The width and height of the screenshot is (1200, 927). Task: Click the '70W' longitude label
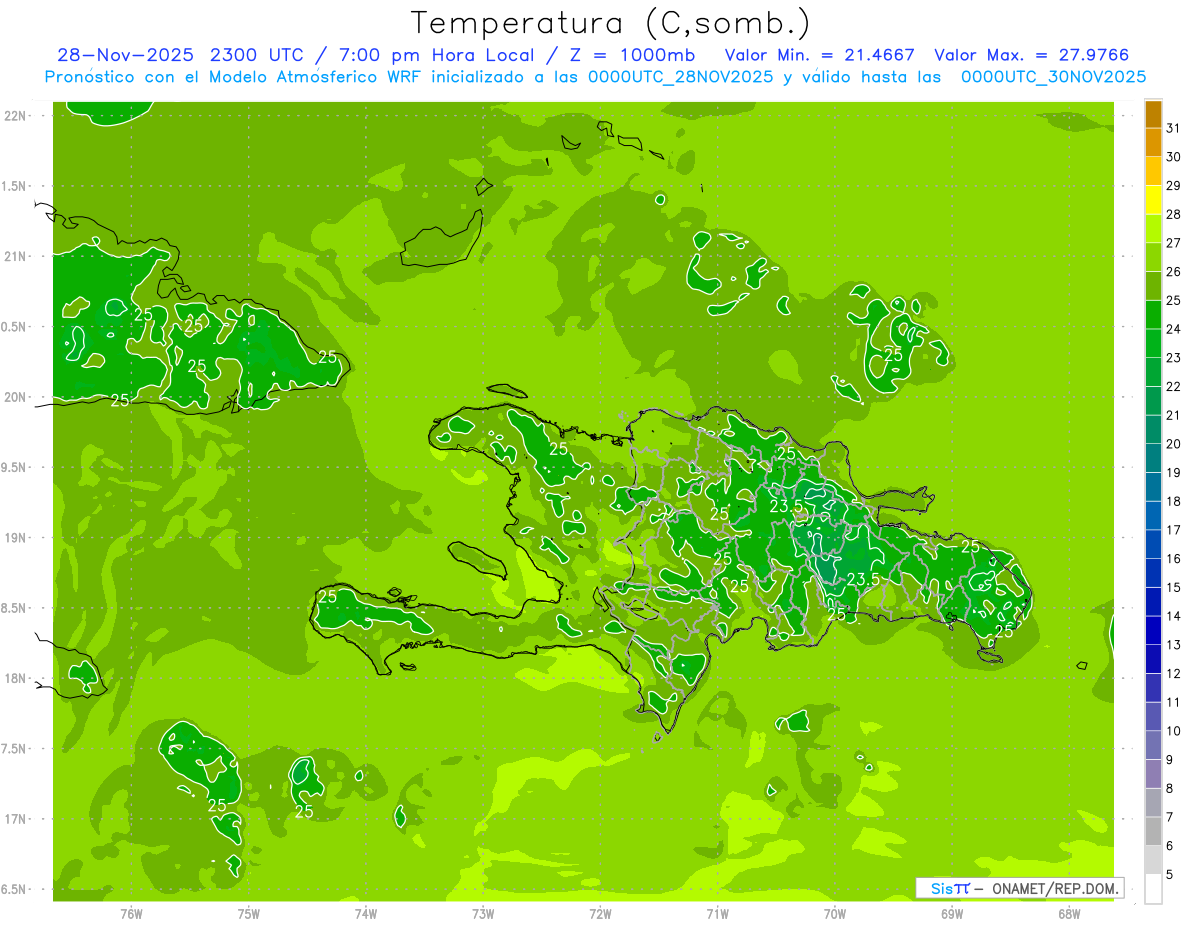click(x=835, y=914)
